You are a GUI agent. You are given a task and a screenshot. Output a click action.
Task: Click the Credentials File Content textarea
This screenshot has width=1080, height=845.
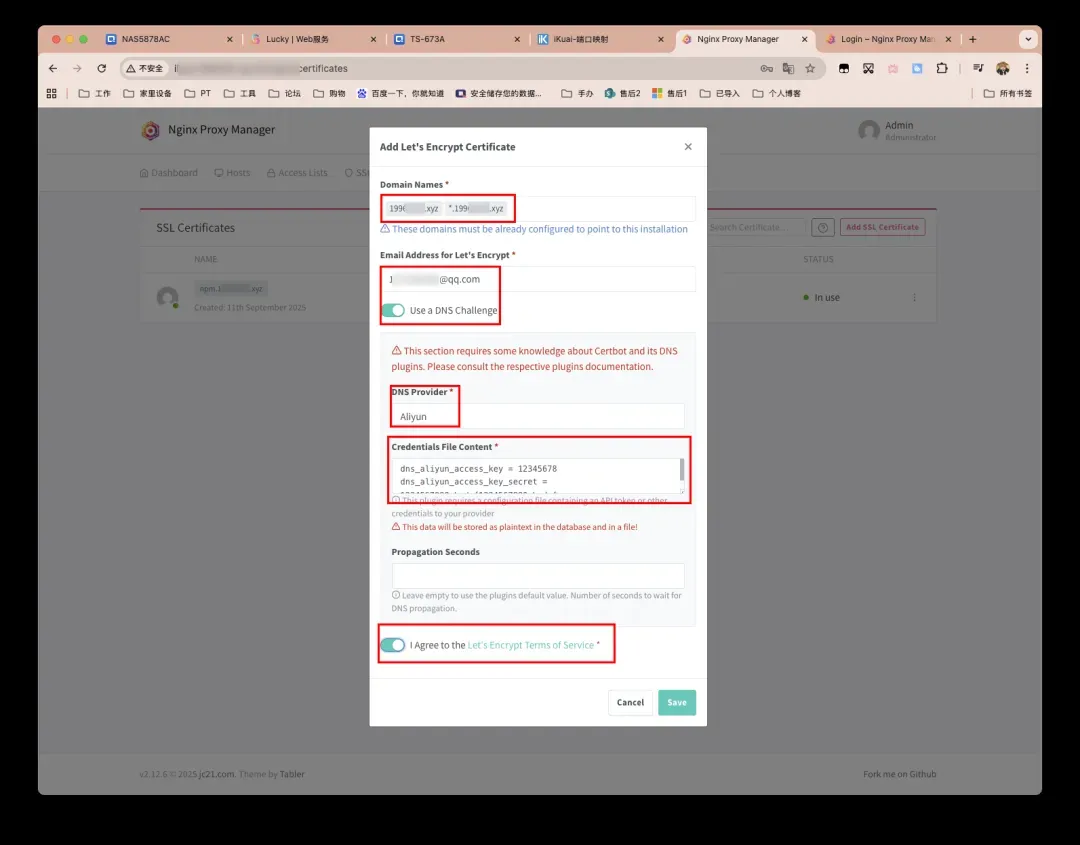click(538, 476)
